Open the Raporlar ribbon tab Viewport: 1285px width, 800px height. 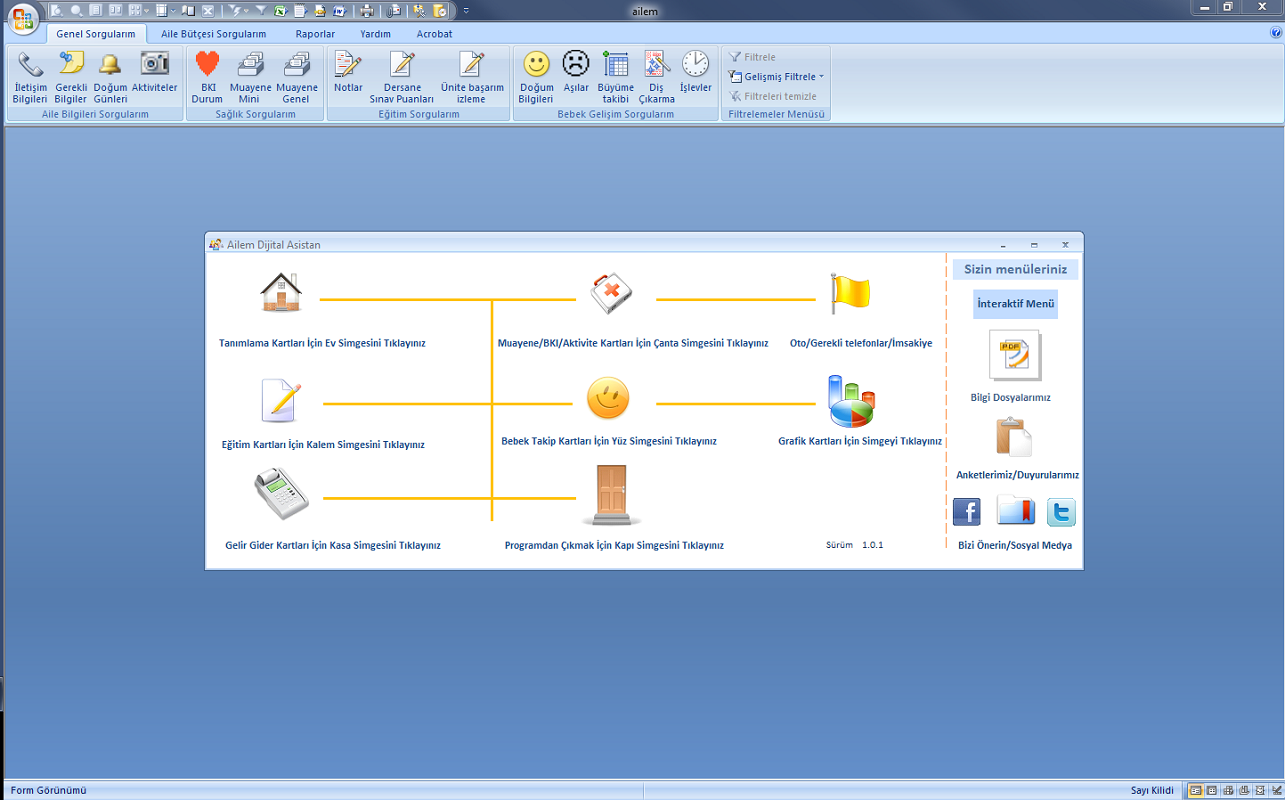coord(315,34)
